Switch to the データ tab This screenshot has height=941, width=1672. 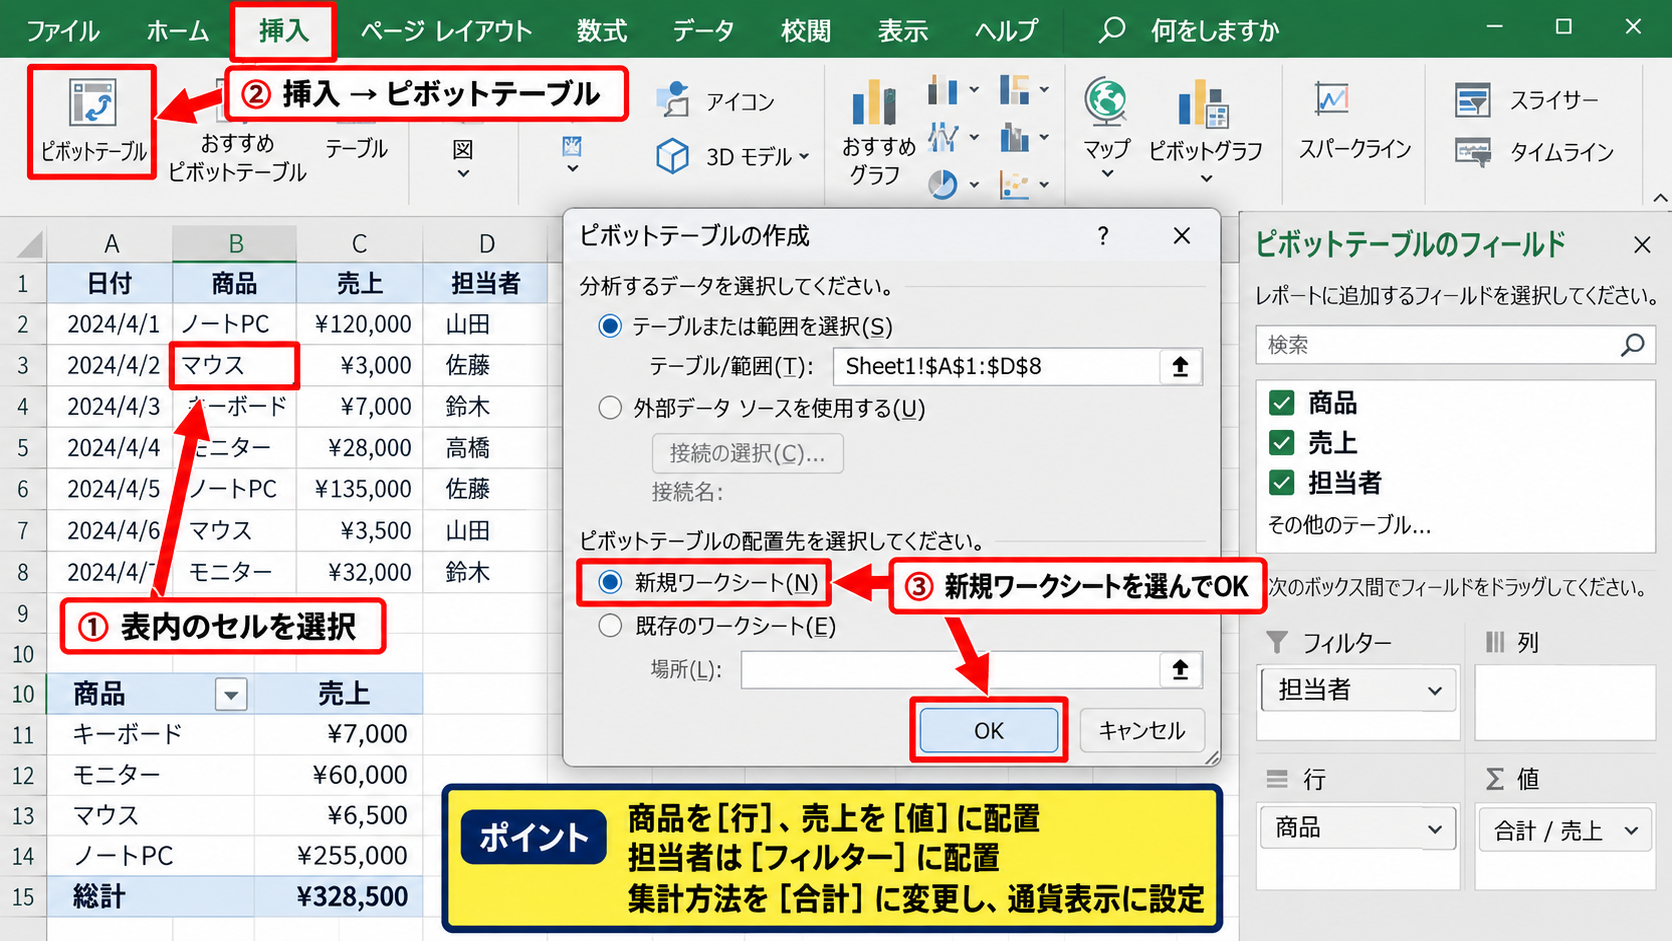[703, 31]
